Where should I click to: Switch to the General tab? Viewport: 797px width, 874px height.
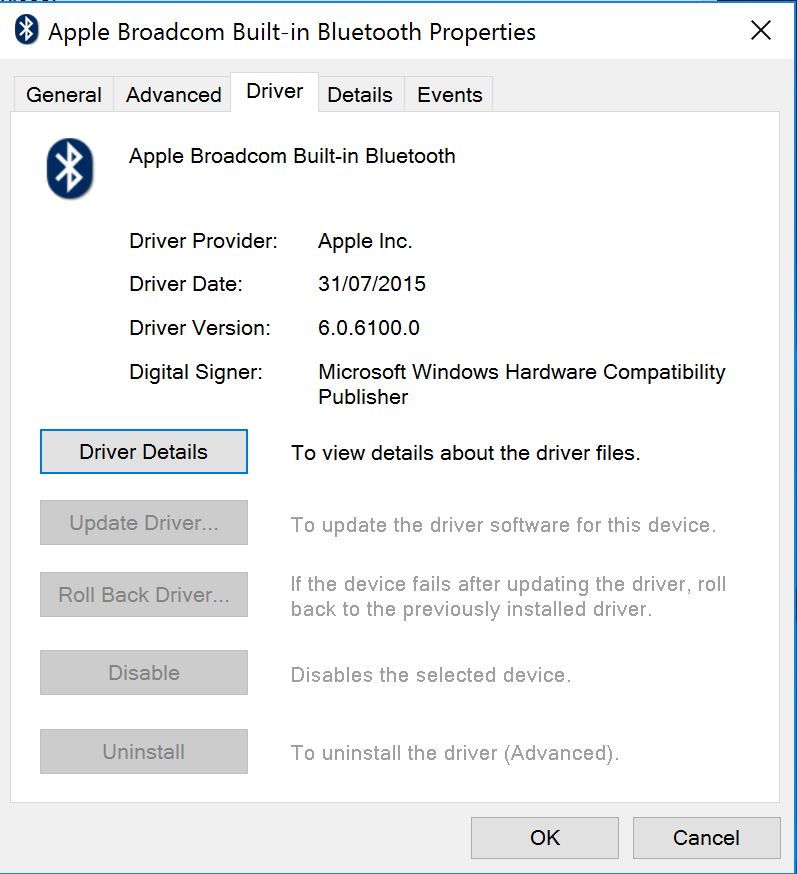(64, 95)
